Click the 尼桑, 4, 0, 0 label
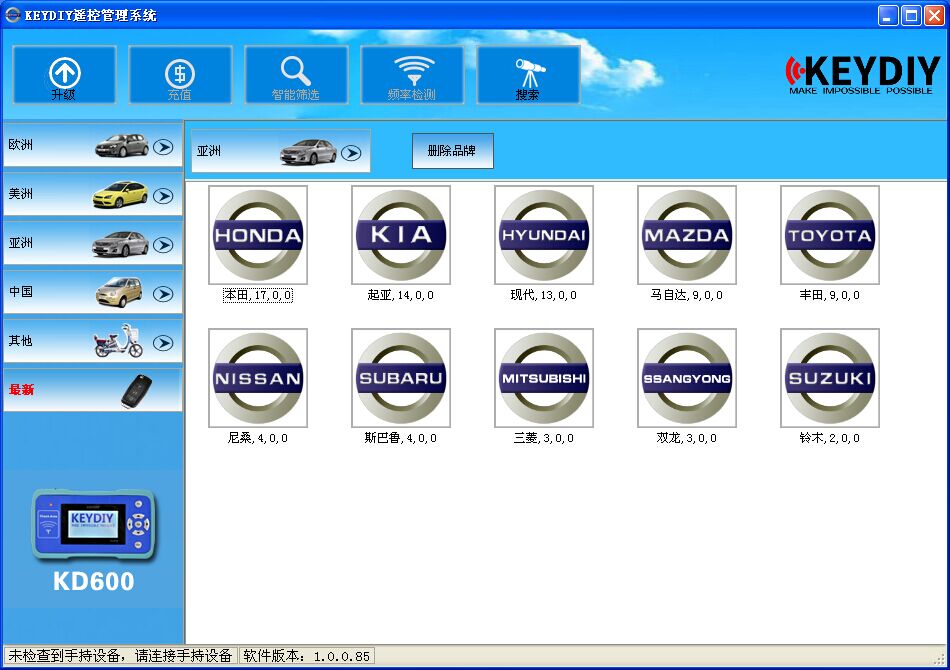 (x=258, y=439)
